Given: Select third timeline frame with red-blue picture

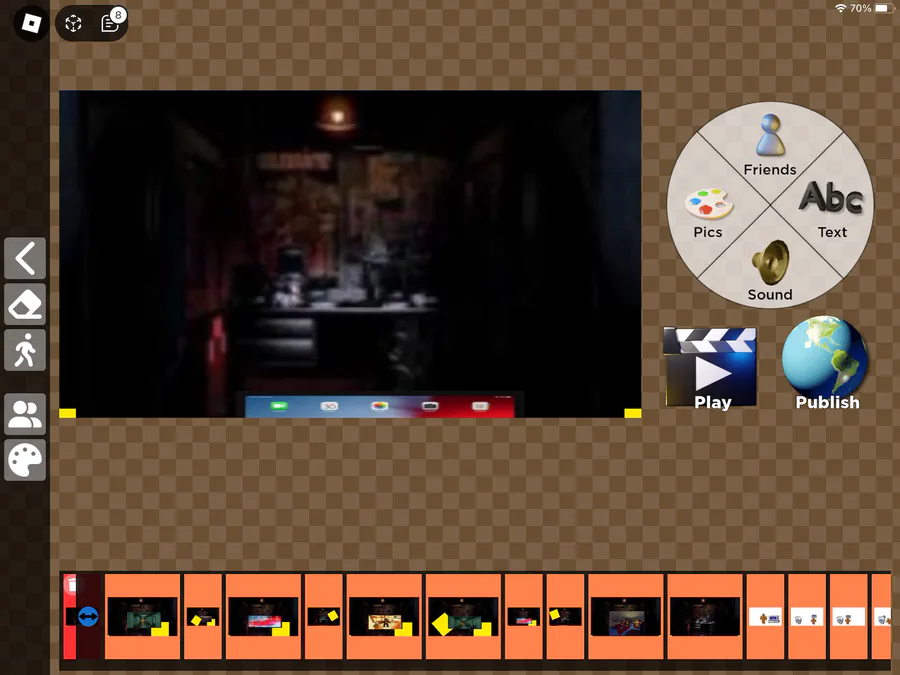Looking at the screenshot, I should pyautogui.click(x=263, y=616).
